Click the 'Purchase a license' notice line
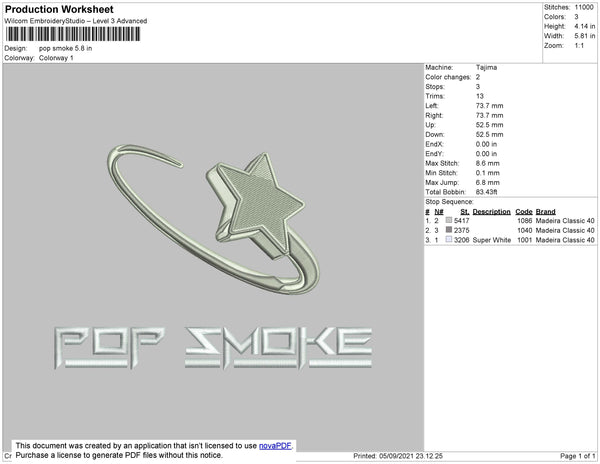Viewport: 600px width, 464px height. [x=119, y=455]
